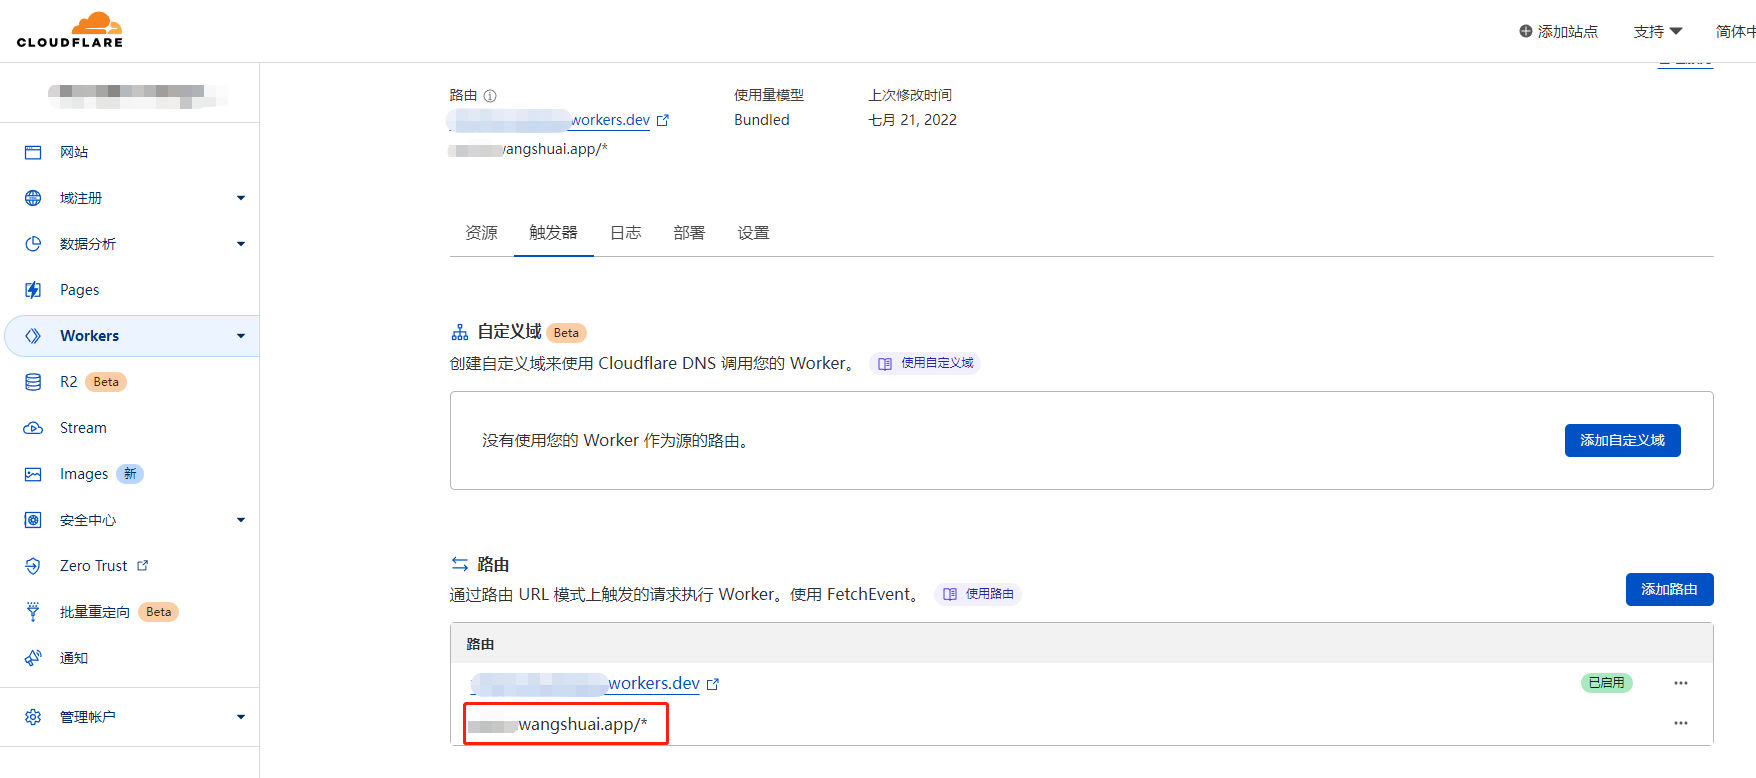The width and height of the screenshot is (1756, 778).
Task: Switch to the 资源 tab
Action: (x=482, y=233)
